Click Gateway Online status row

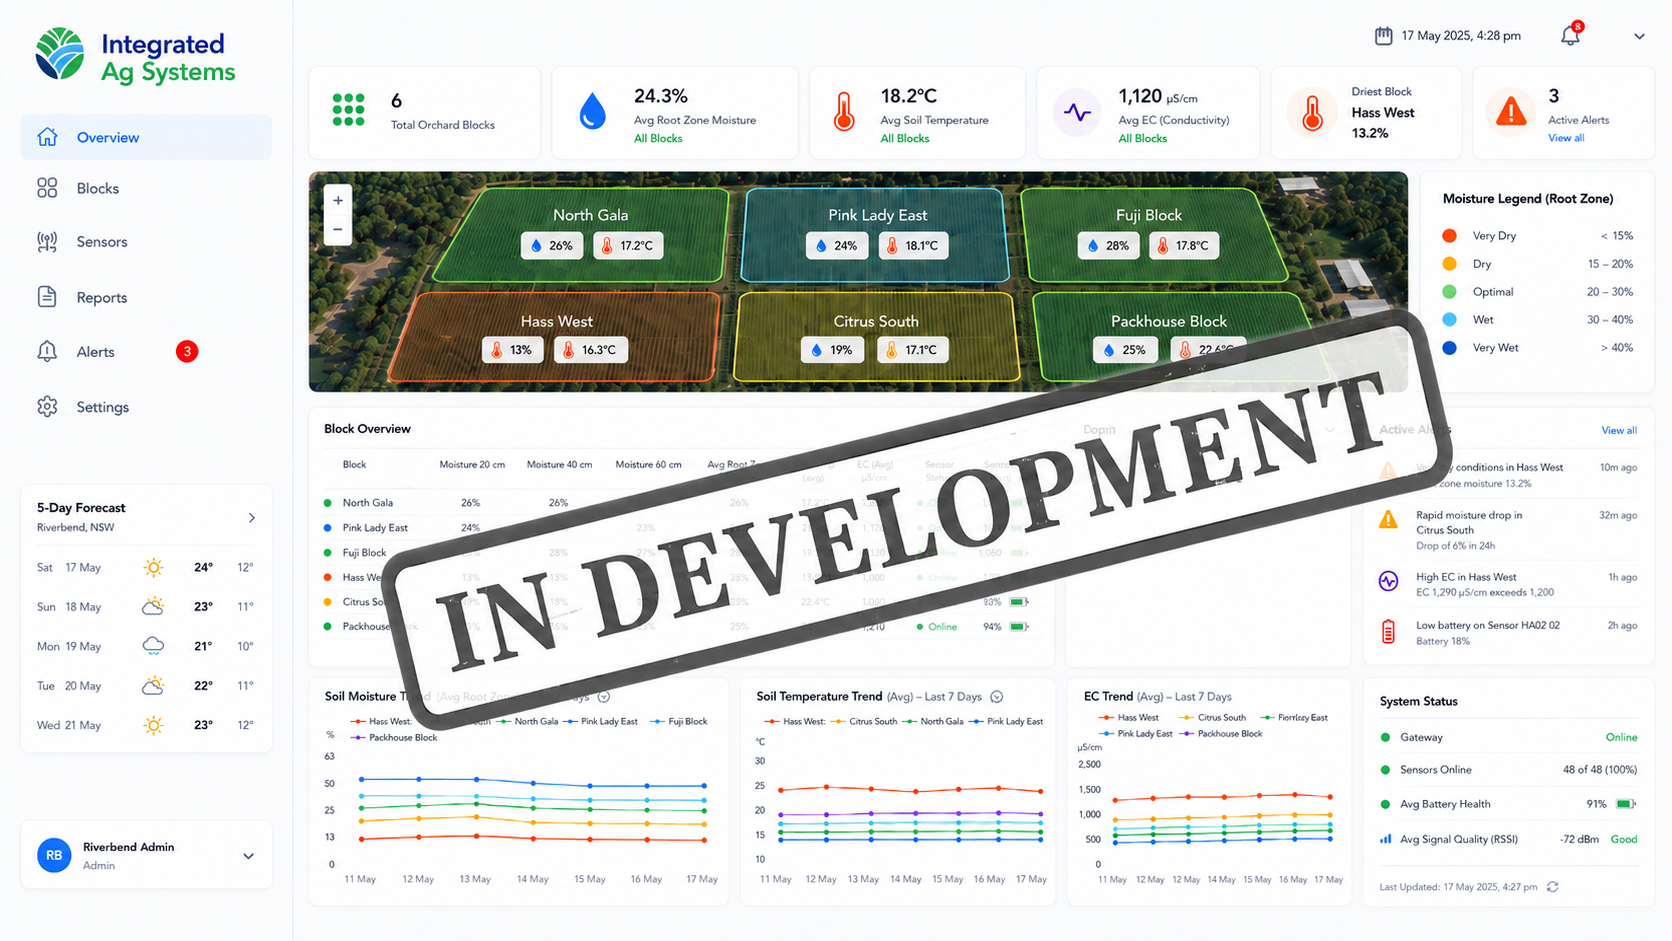[x=1509, y=737]
